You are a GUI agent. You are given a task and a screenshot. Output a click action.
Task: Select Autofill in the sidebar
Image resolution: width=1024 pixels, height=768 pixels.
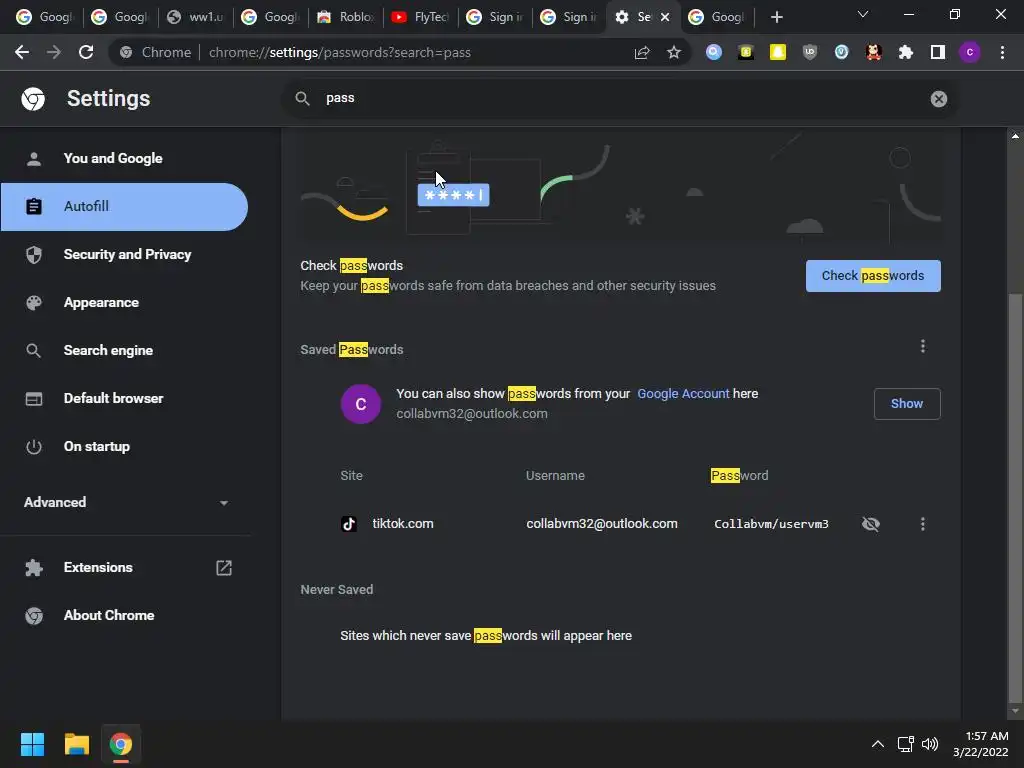click(x=125, y=206)
